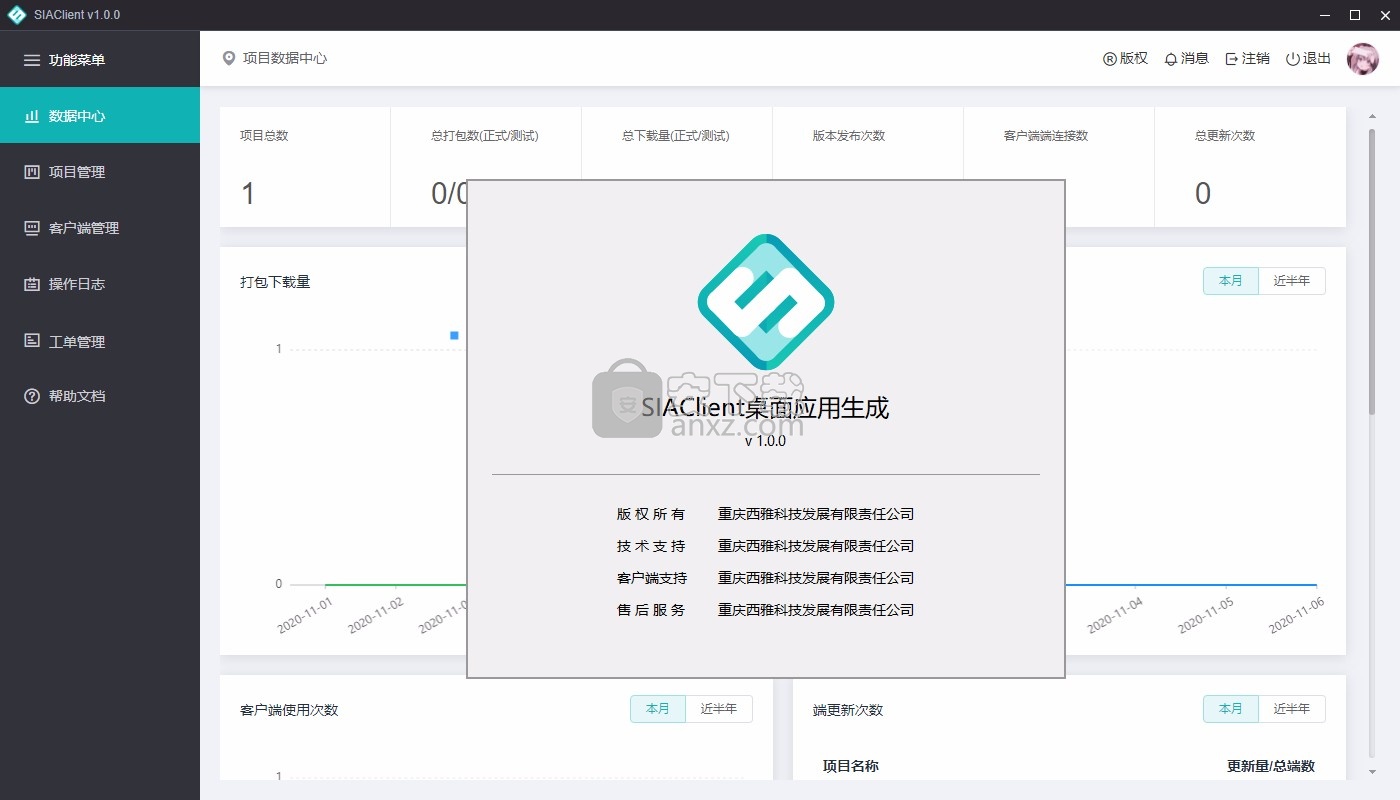The image size is (1400, 800).
Task: Close the SIAClient window
Action: tap(1383, 15)
